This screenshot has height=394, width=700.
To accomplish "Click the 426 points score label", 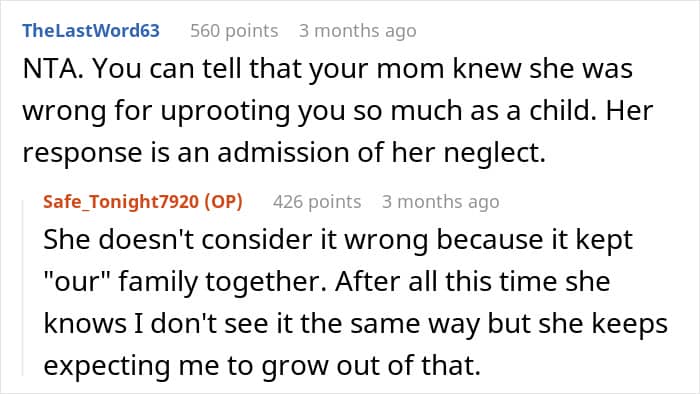I will pos(317,202).
